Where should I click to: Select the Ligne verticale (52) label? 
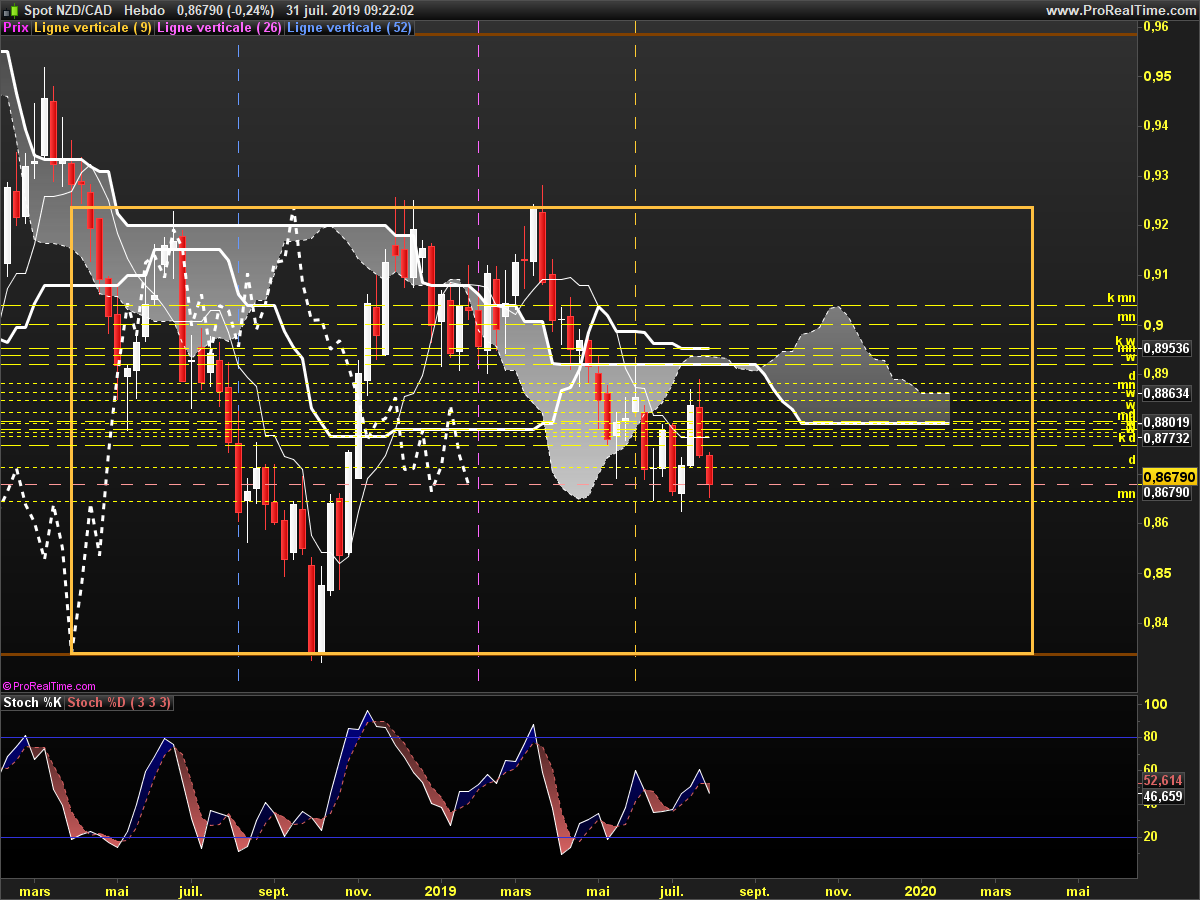[350, 28]
